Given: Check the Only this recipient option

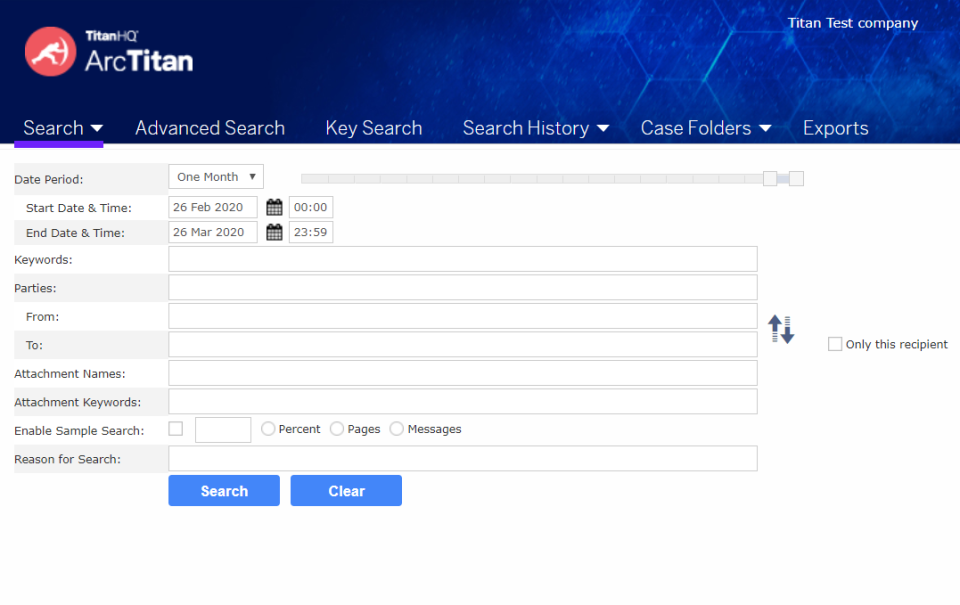Looking at the screenshot, I should point(835,343).
